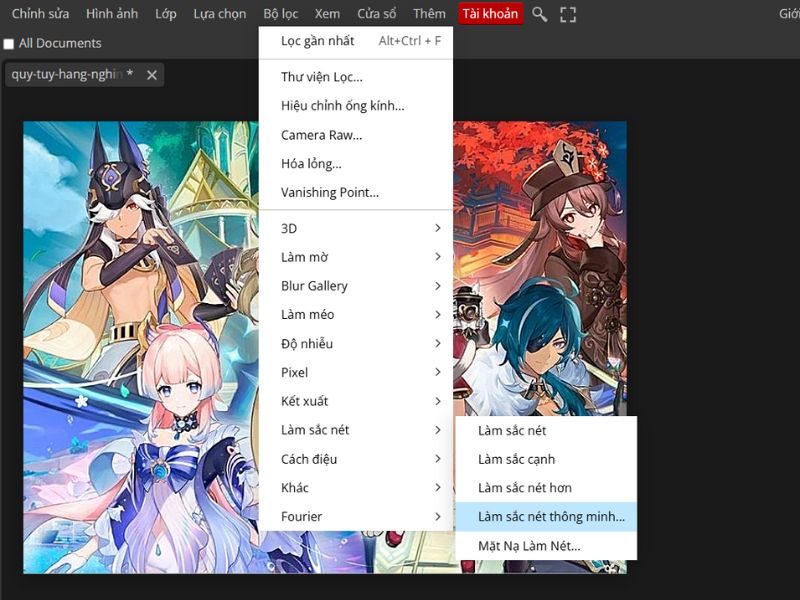Expand the Làm mờ submenu arrow
This screenshot has height=600, width=800.
tap(438, 257)
